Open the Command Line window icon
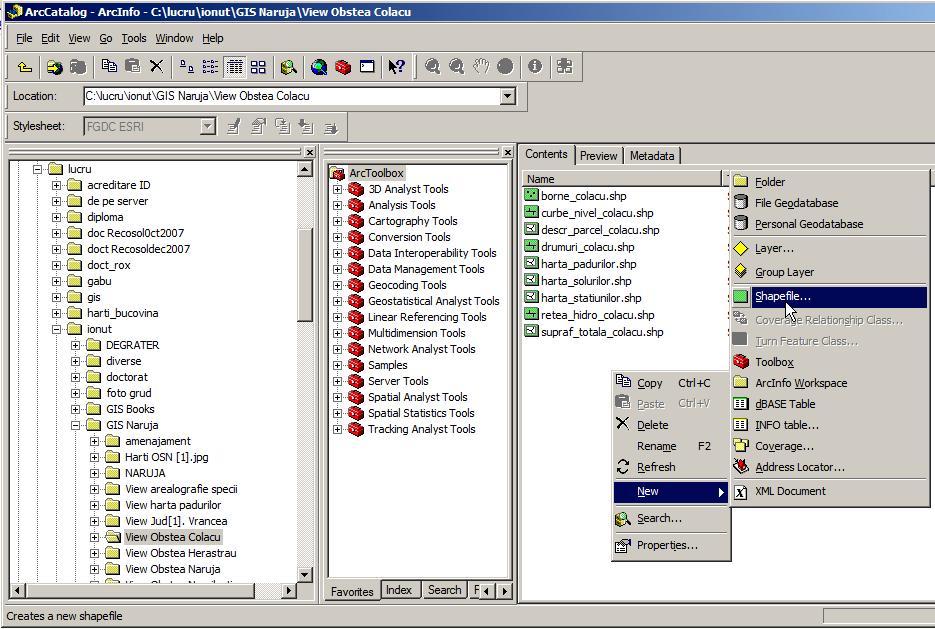 [x=367, y=67]
